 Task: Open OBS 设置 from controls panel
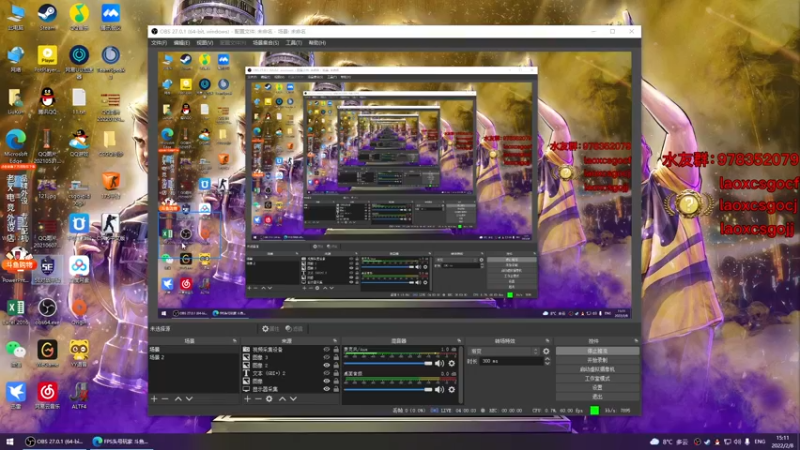point(597,387)
